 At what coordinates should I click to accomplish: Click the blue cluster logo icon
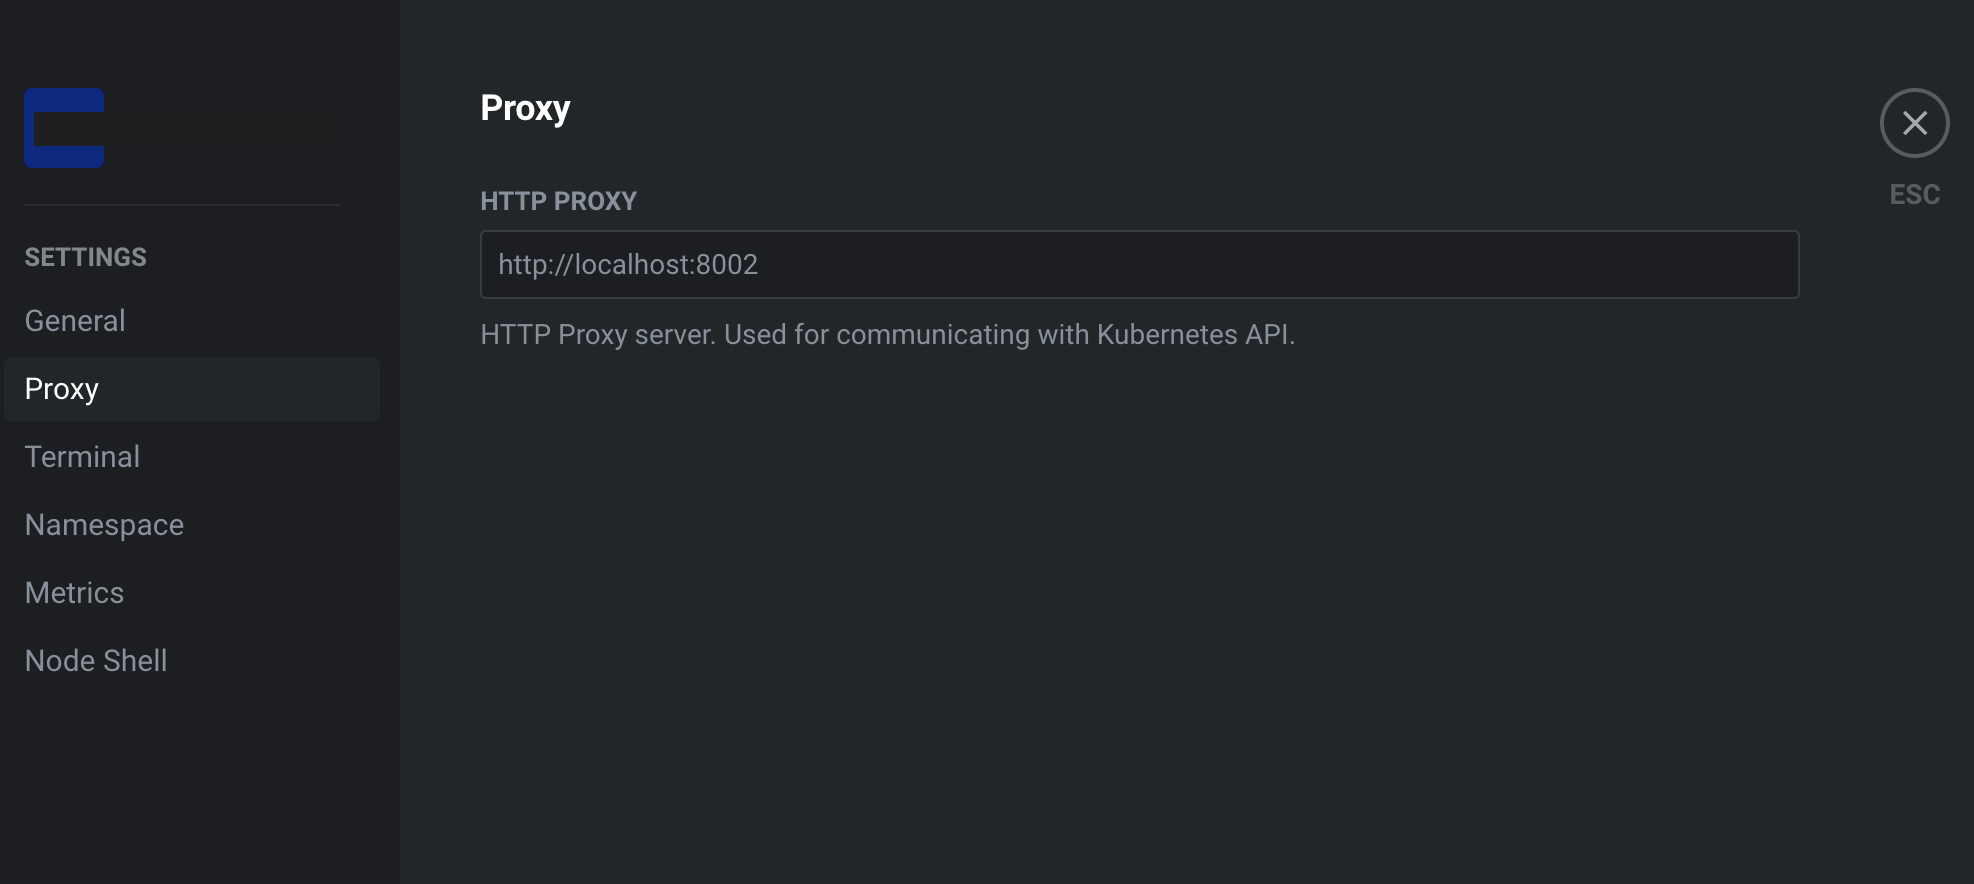tap(64, 128)
